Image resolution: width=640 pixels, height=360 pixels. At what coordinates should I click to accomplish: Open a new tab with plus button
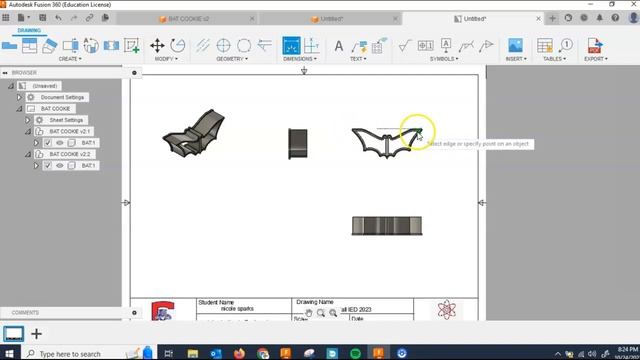552,18
